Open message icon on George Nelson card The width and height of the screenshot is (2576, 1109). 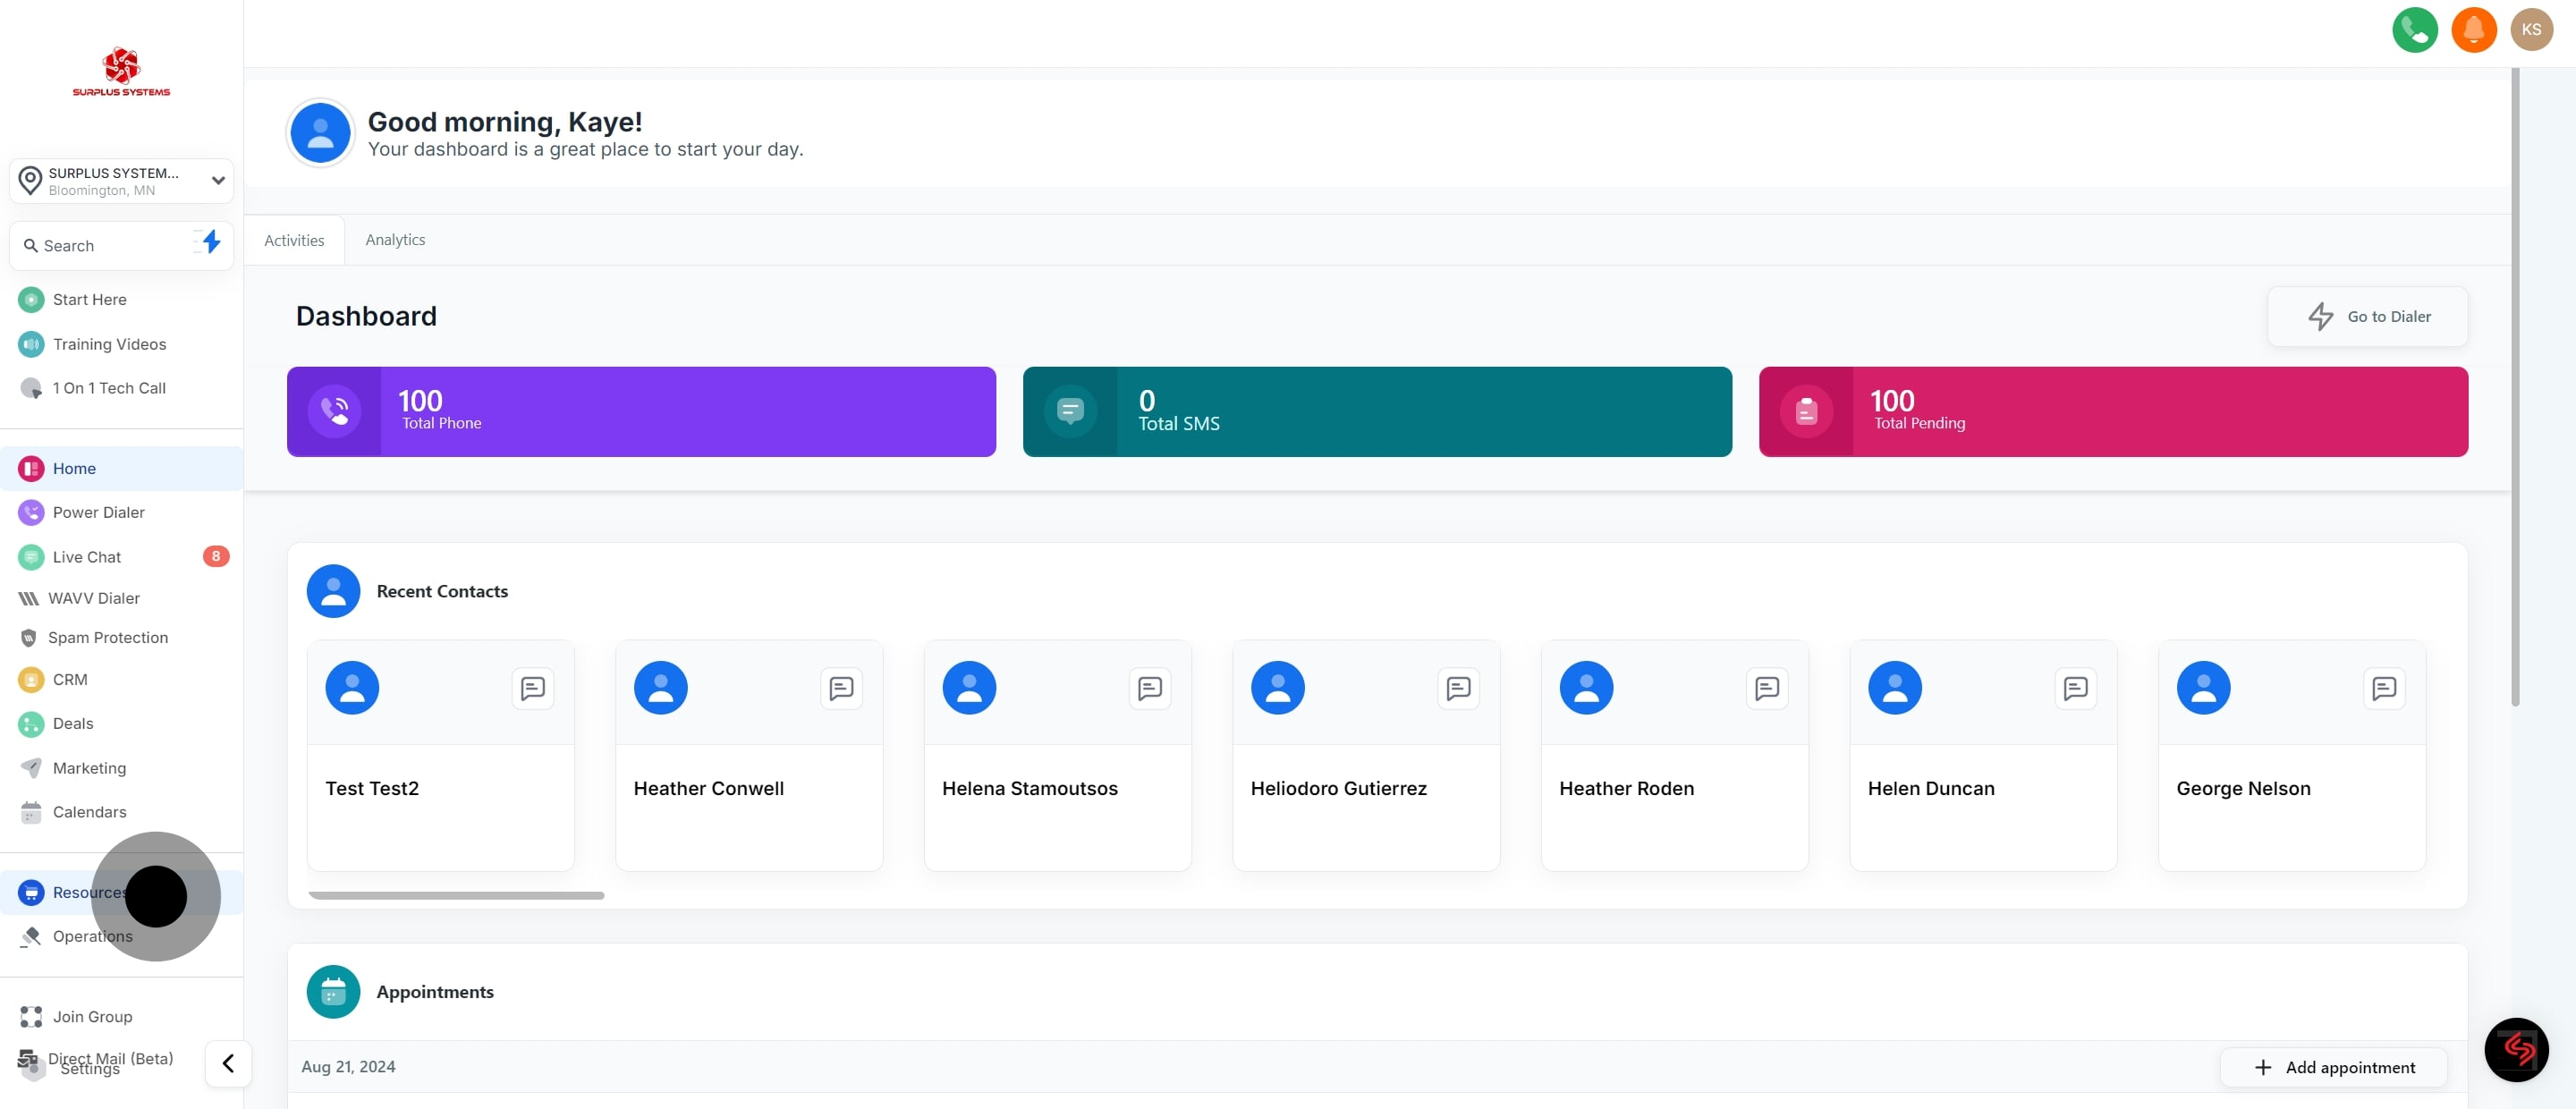click(x=2383, y=688)
